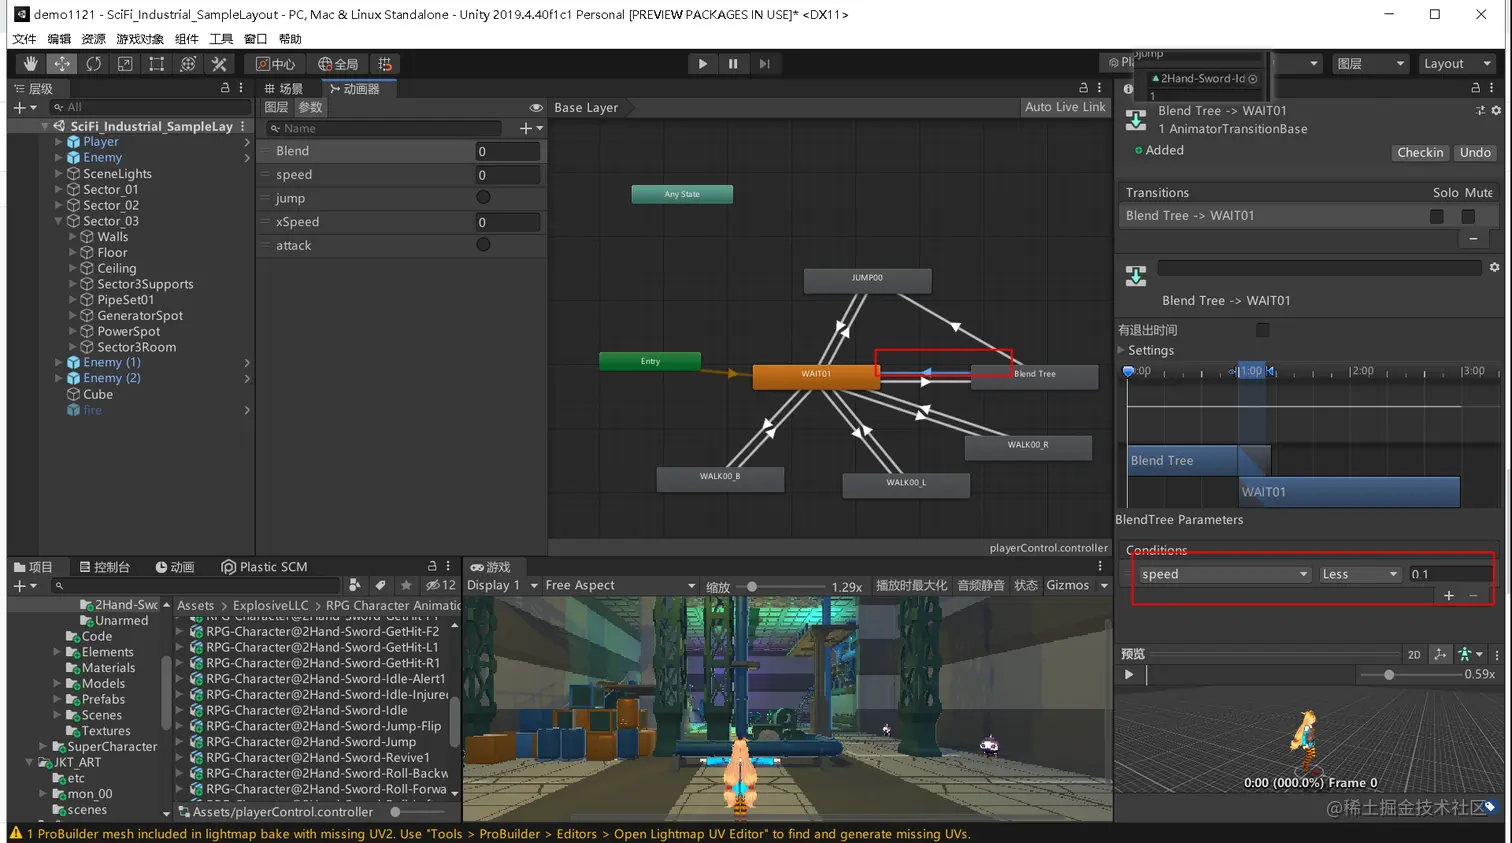Click the Checkin button
1512x843 pixels.
point(1420,152)
